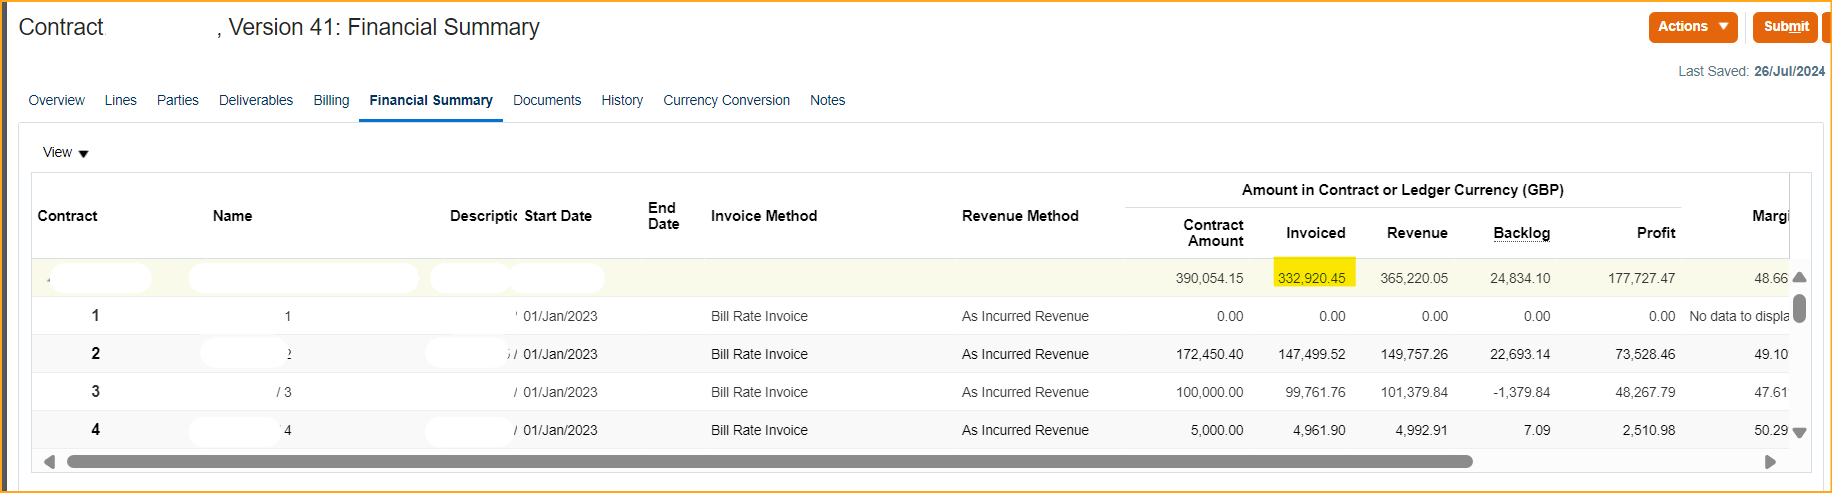Switch to the Overview tab

click(x=56, y=100)
